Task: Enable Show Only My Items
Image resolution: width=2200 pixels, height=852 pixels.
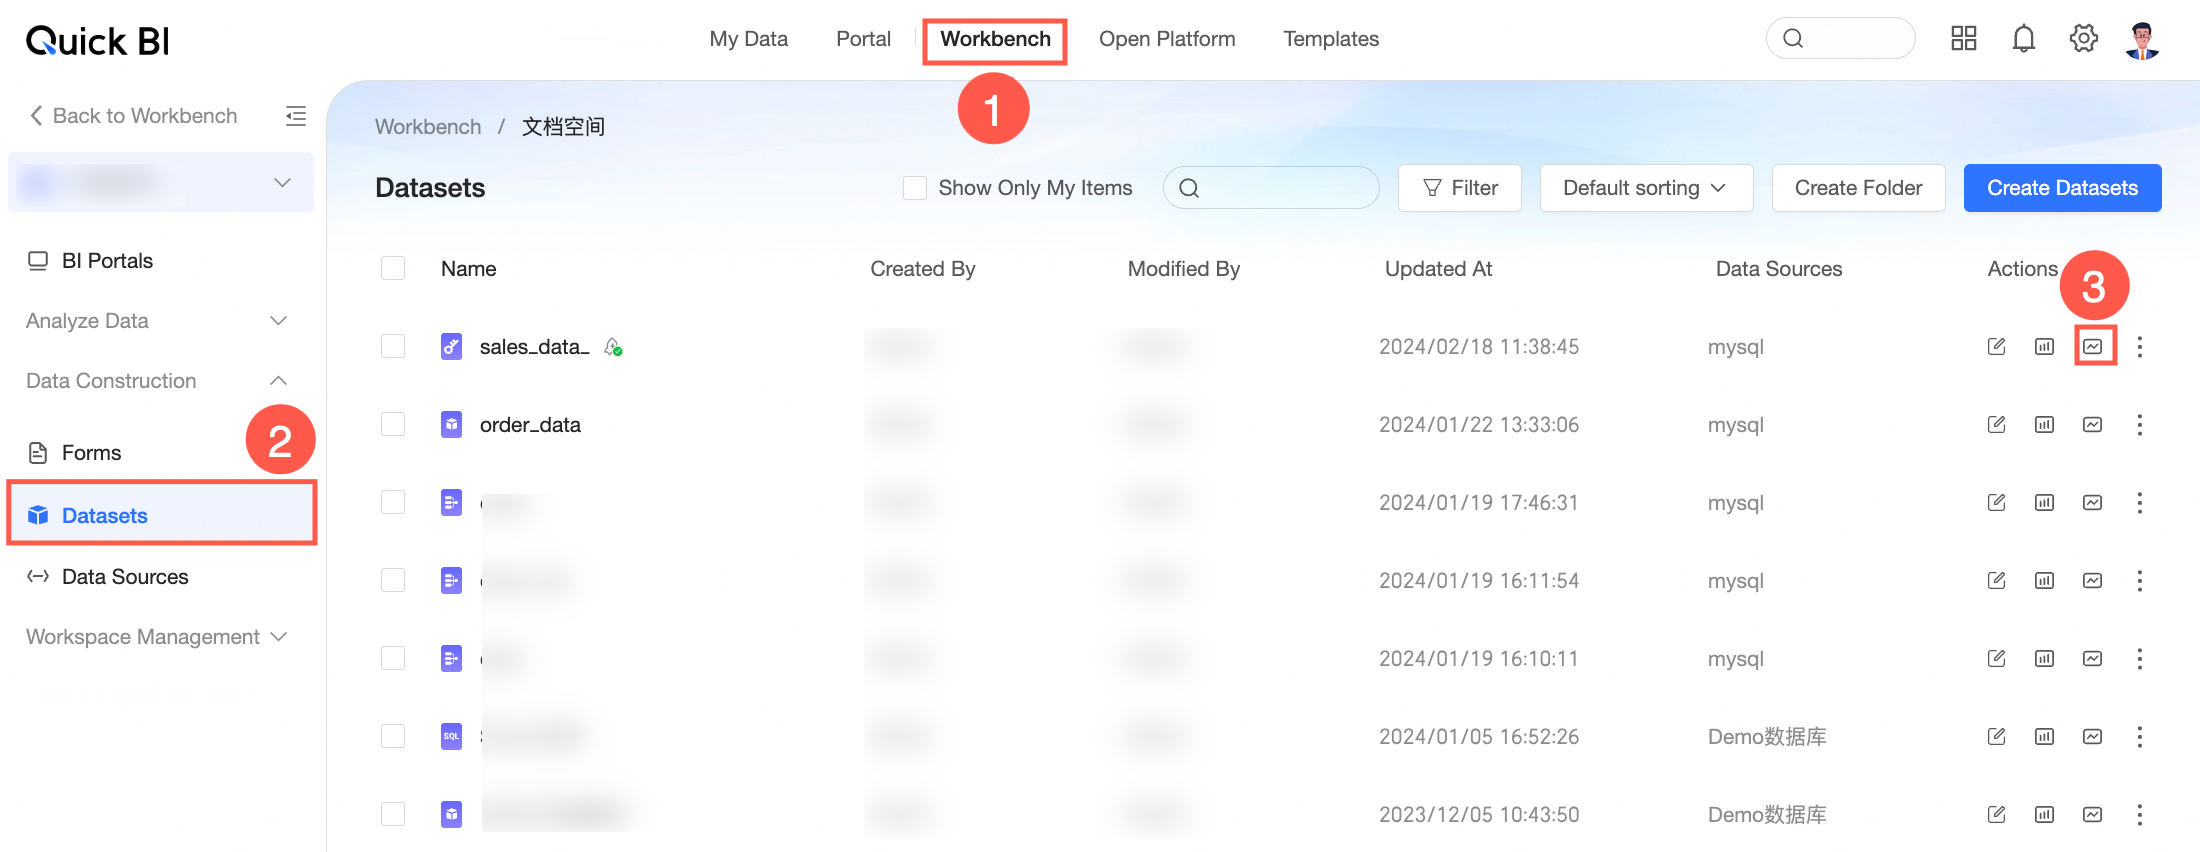Action: point(915,188)
